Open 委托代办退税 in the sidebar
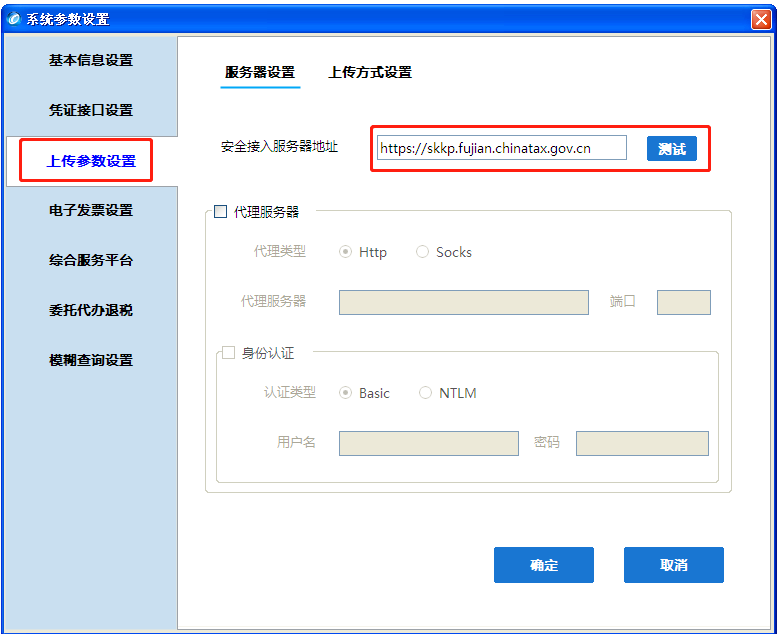Viewport: 777px width, 634px height. pos(91,310)
